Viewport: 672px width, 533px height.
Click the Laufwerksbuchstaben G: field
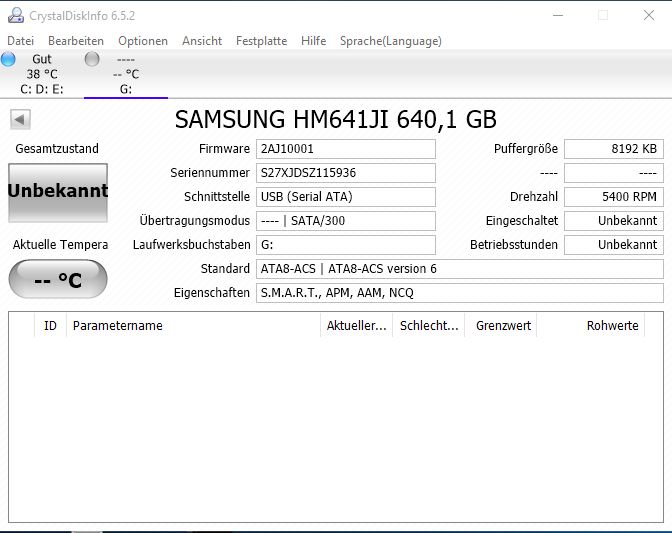[346, 245]
